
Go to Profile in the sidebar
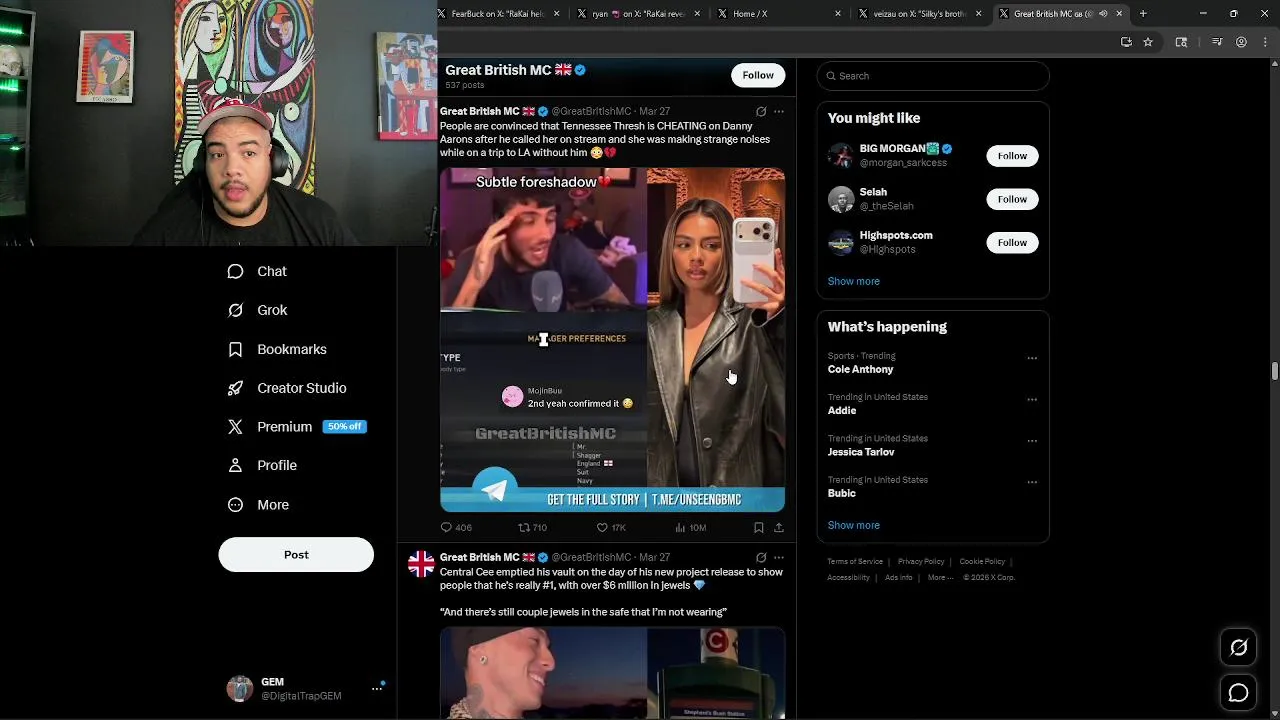click(x=262, y=465)
